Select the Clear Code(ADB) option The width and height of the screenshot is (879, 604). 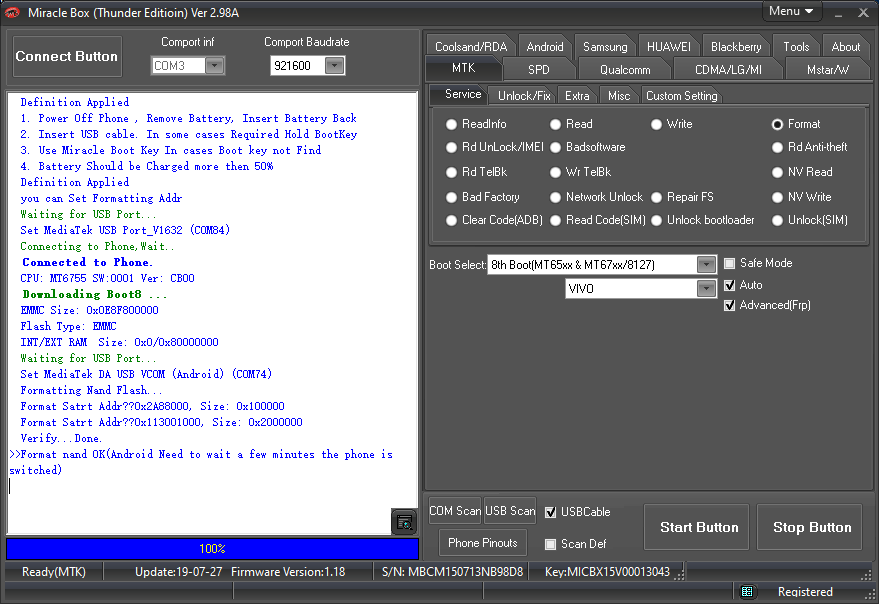pyautogui.click(x=494, y=220)
